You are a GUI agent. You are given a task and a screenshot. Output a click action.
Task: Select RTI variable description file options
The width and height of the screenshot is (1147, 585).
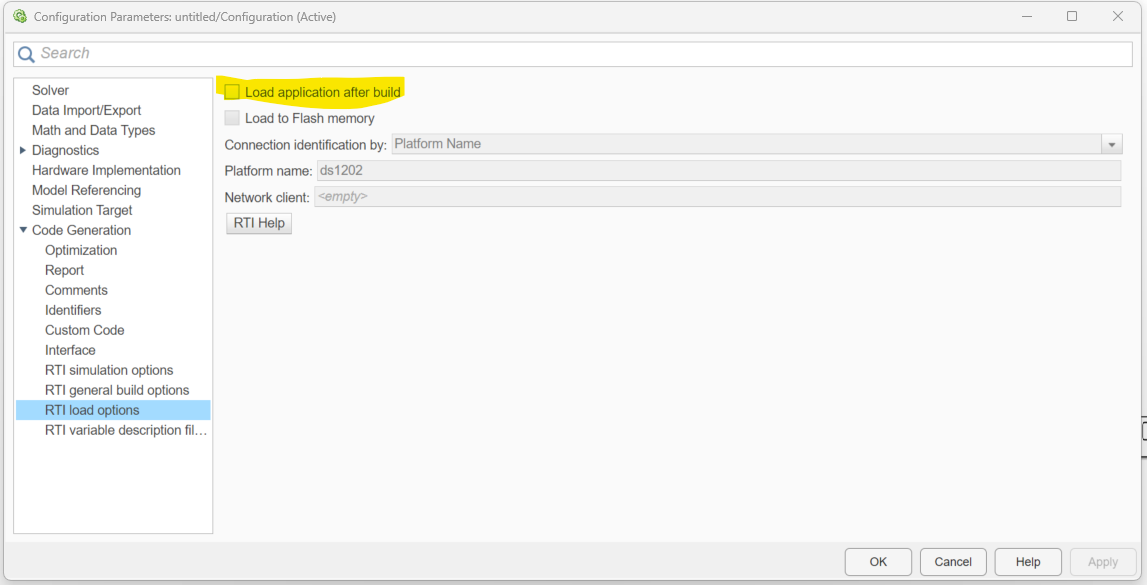pyautogui.click(x=126, y=430)
